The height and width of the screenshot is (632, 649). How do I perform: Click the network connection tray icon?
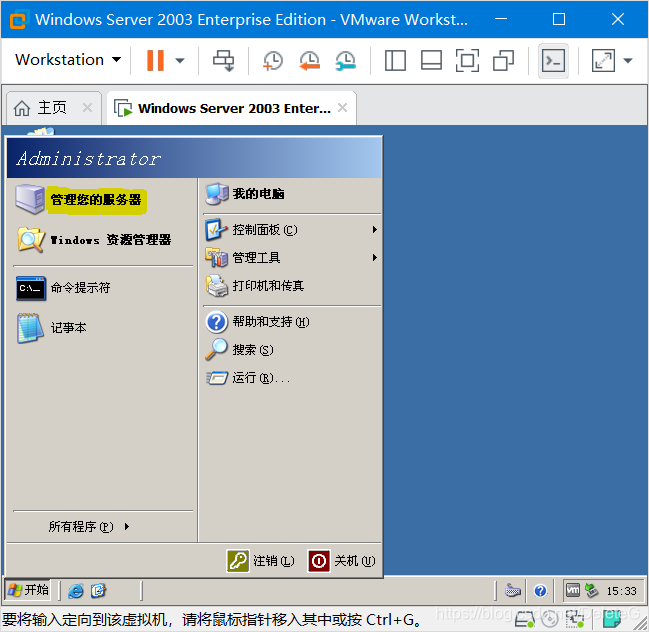tap(591, 591)
